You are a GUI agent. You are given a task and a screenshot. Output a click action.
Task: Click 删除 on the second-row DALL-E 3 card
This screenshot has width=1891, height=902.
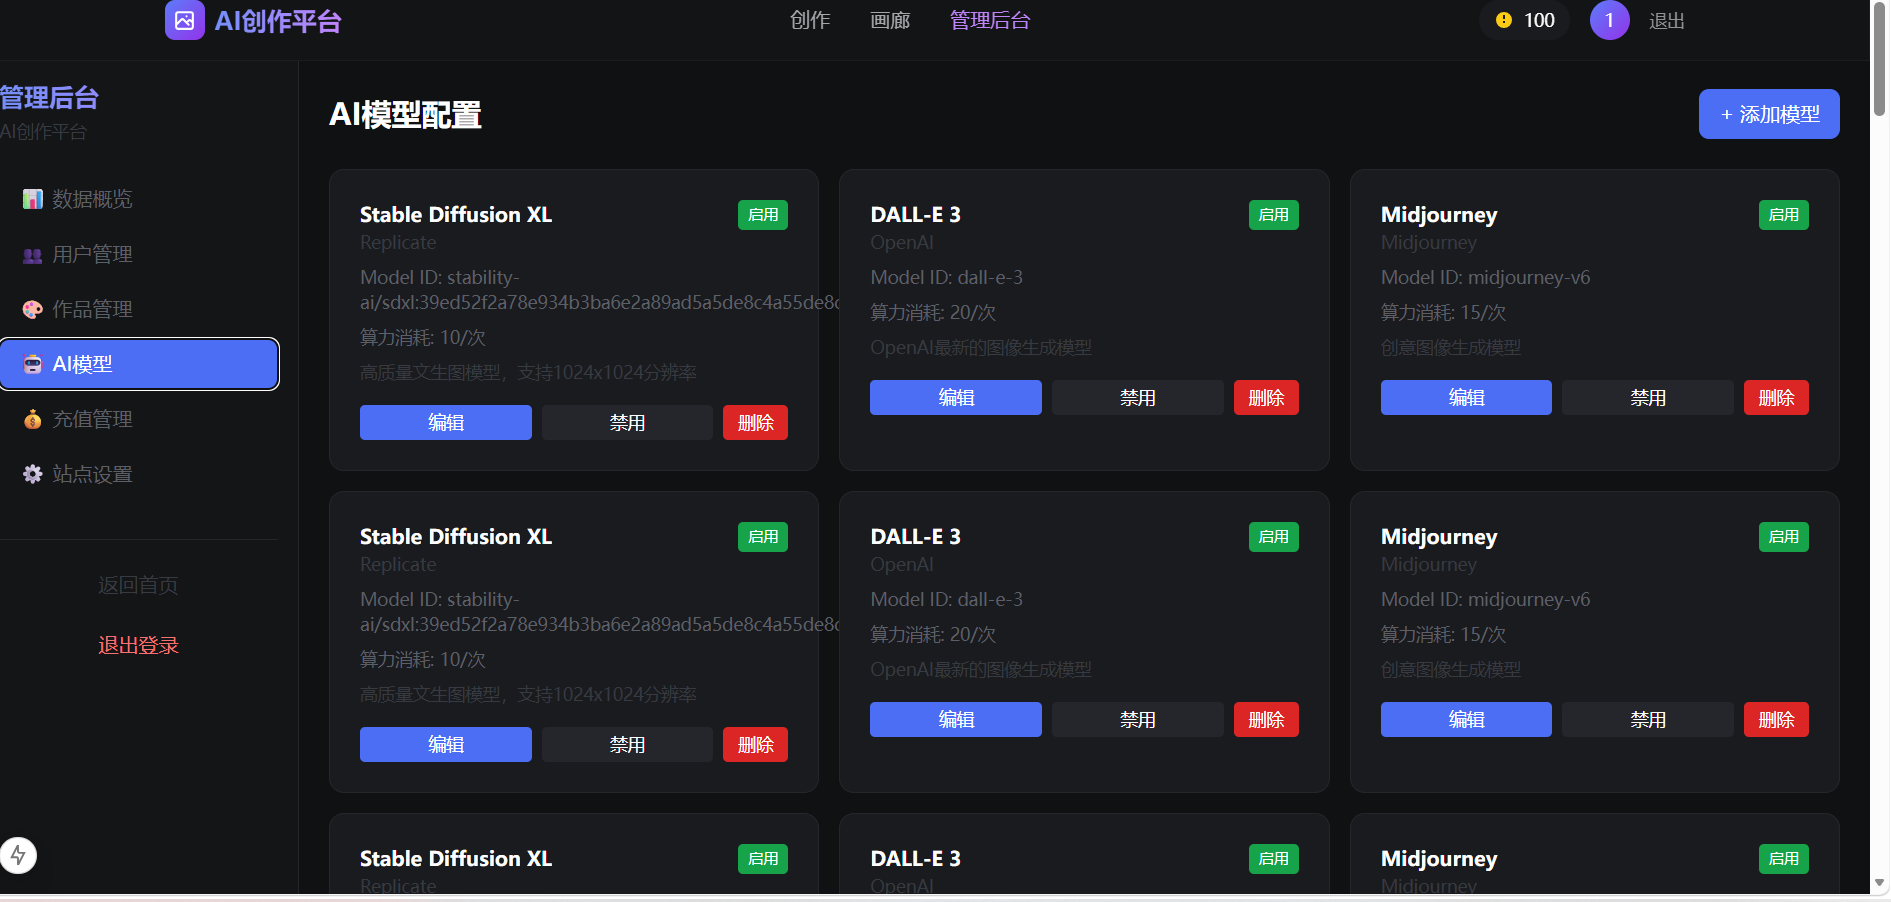[x=1266, y=719]
